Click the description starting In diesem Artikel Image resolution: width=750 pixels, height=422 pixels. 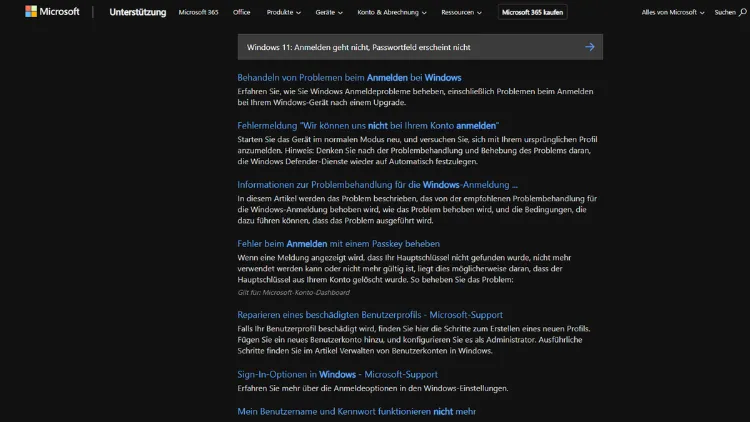tap(417, 210)
